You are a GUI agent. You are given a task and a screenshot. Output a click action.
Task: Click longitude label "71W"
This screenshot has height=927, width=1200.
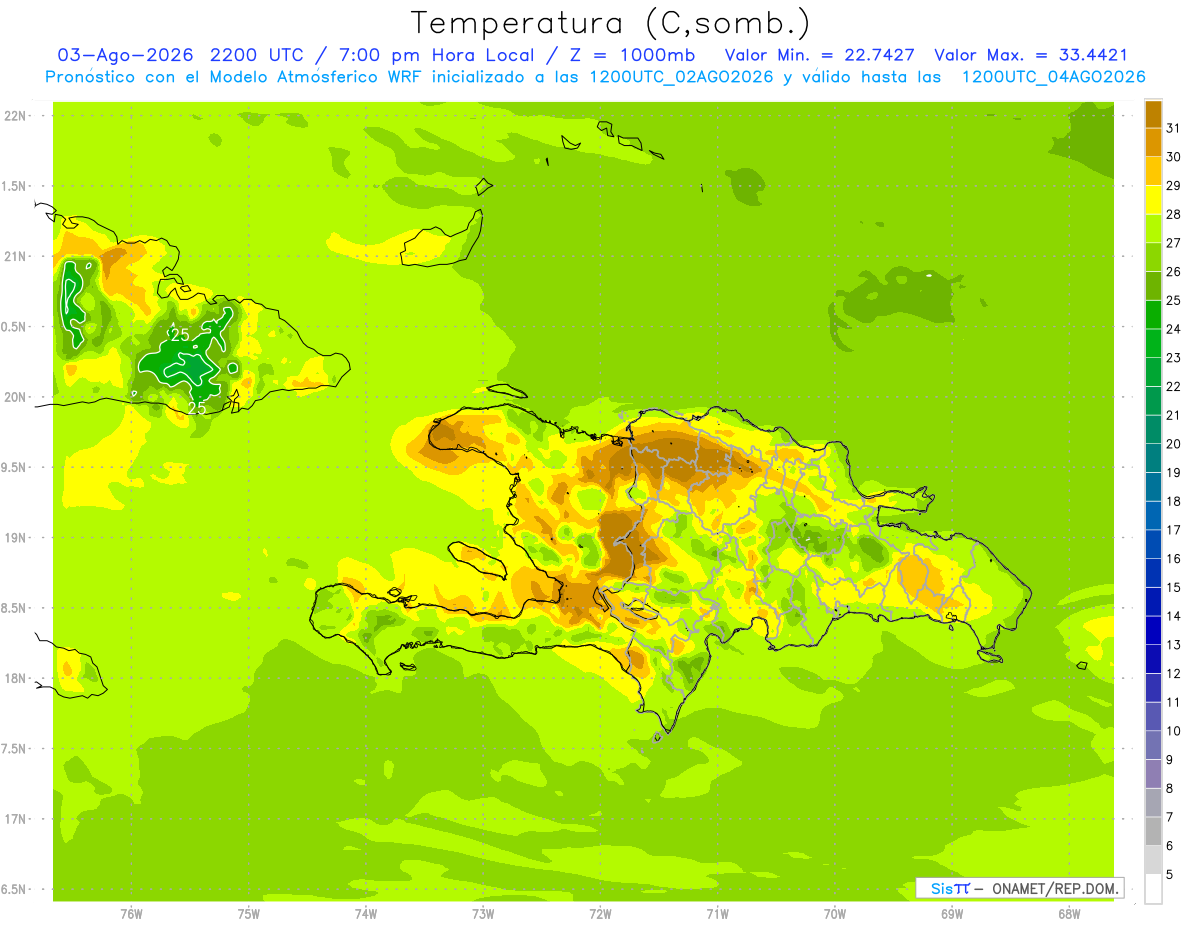717,914
